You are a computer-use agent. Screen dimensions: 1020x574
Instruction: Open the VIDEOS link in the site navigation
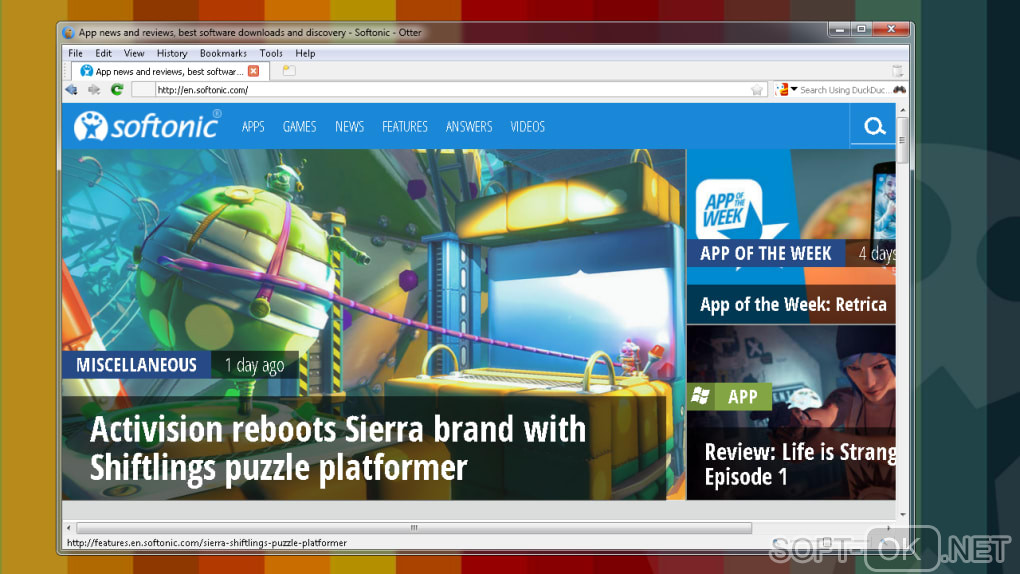(x=527, y=127)
